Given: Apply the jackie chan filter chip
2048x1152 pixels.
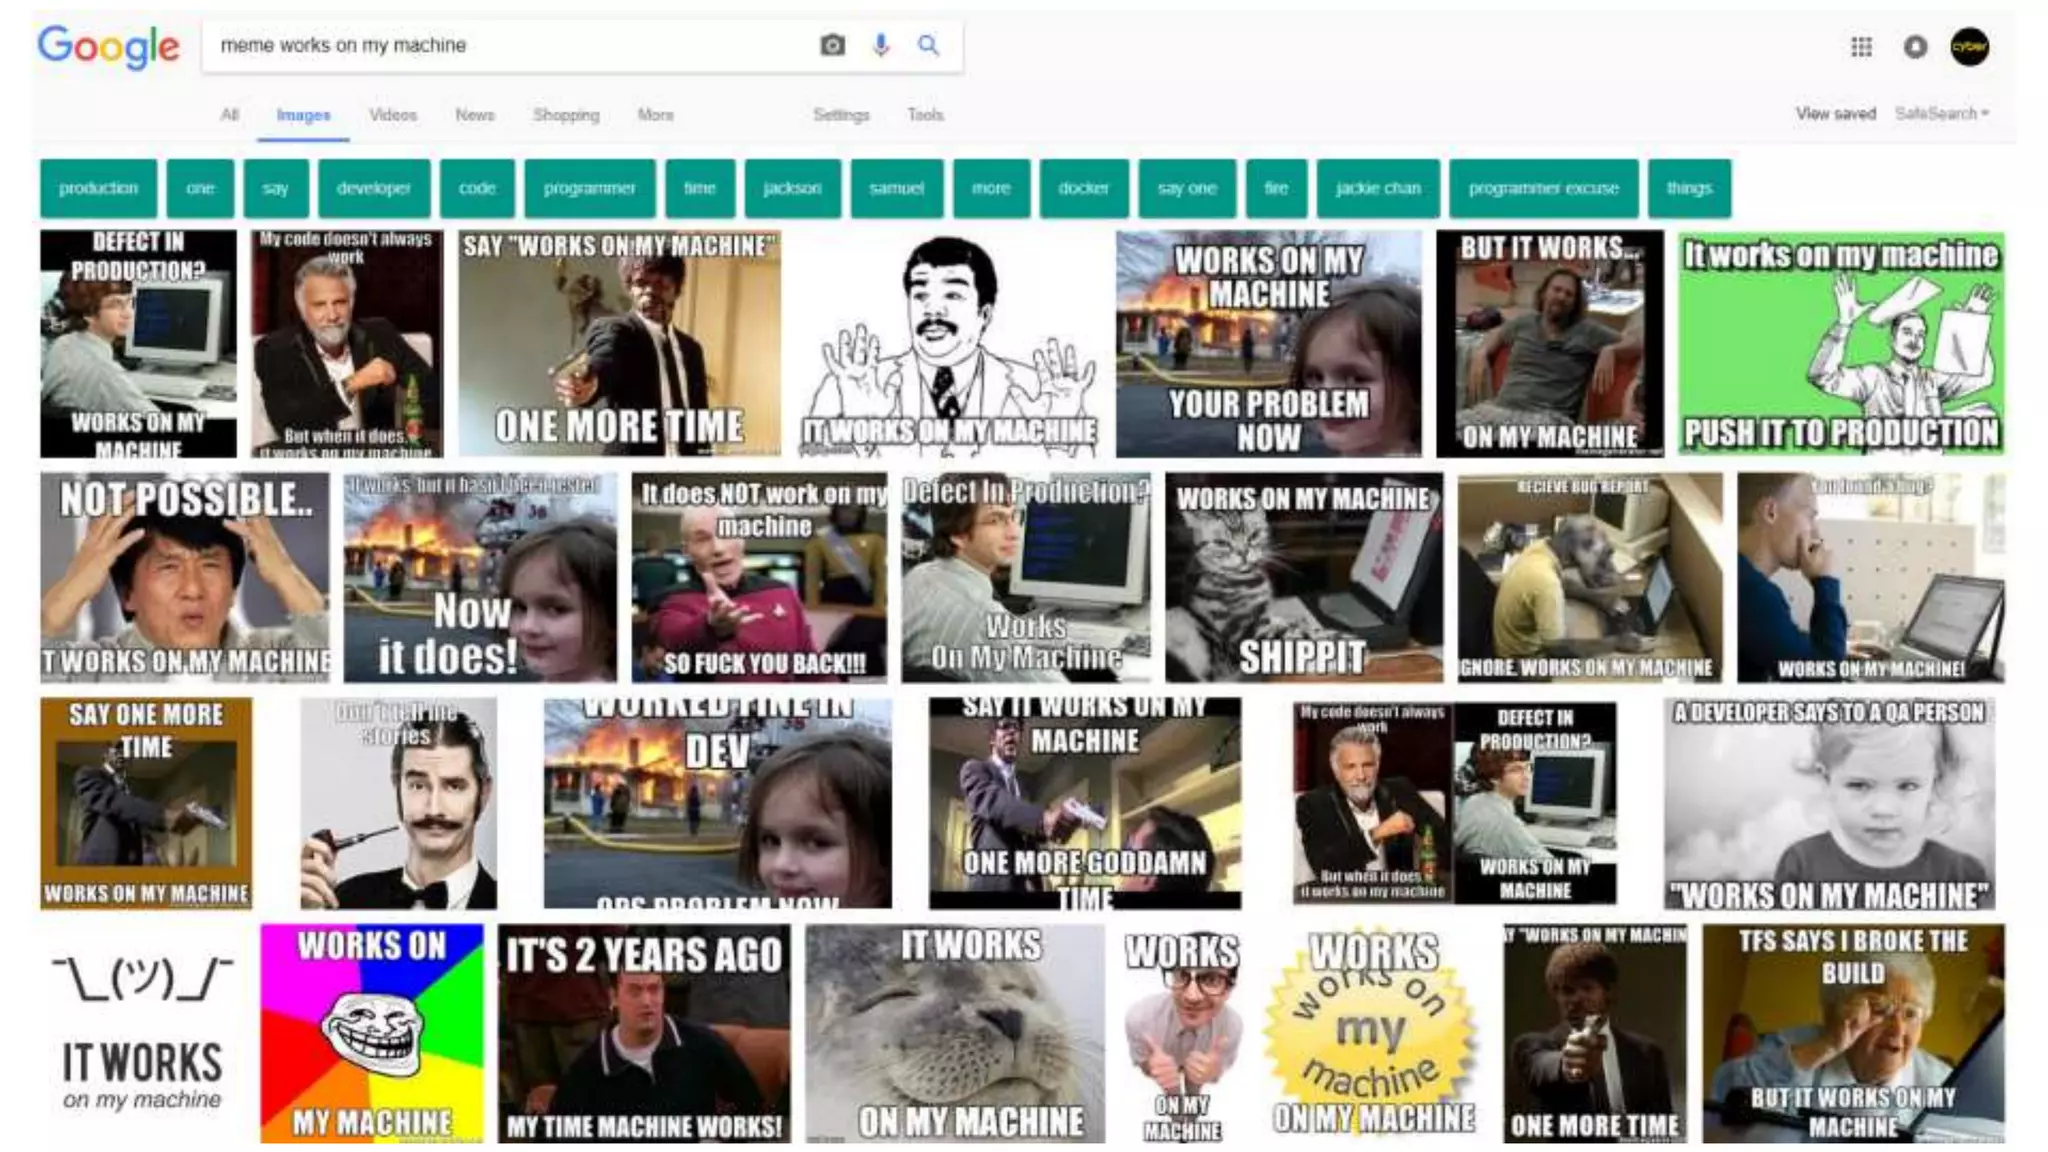Looking at the screenshot, I should tap(1377, 188).
